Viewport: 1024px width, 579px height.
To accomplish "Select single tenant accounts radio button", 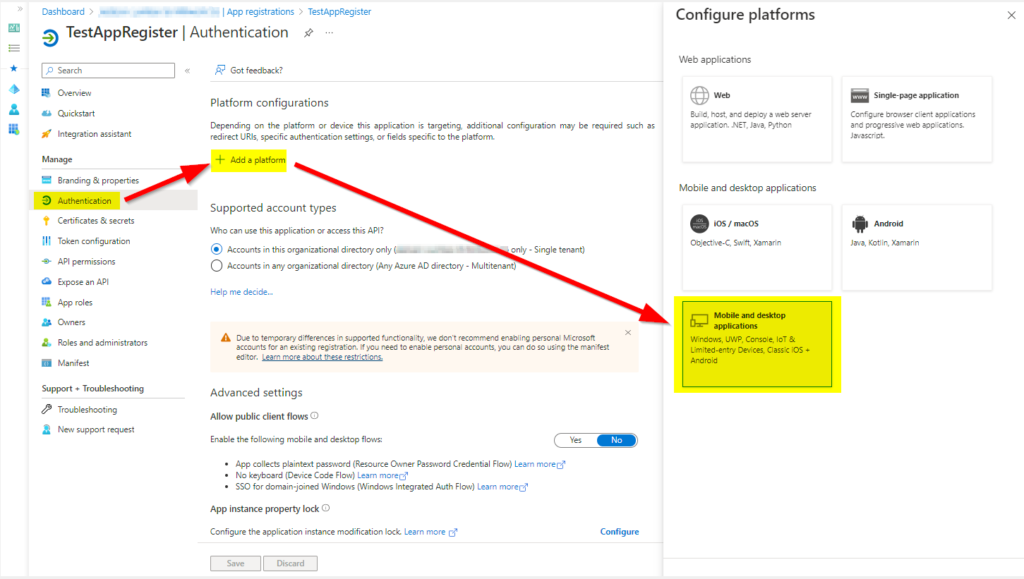I will [x=217, y=249].
